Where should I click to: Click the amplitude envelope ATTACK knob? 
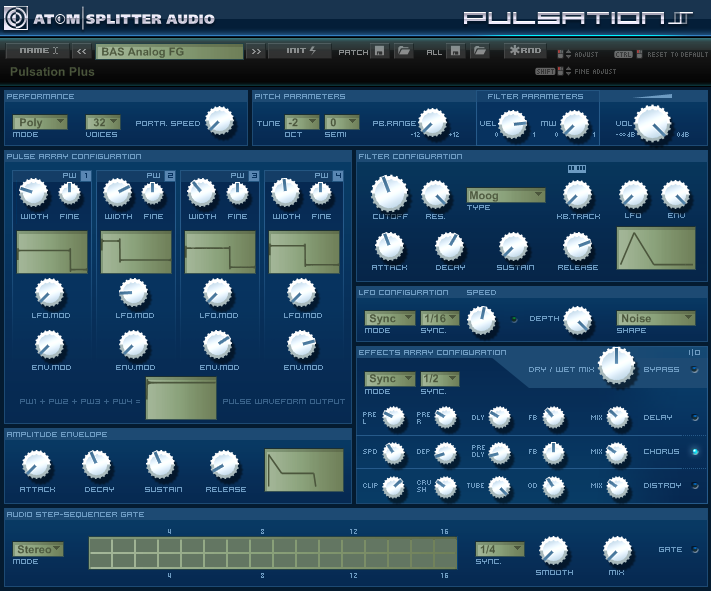click(x=36, y=465)
